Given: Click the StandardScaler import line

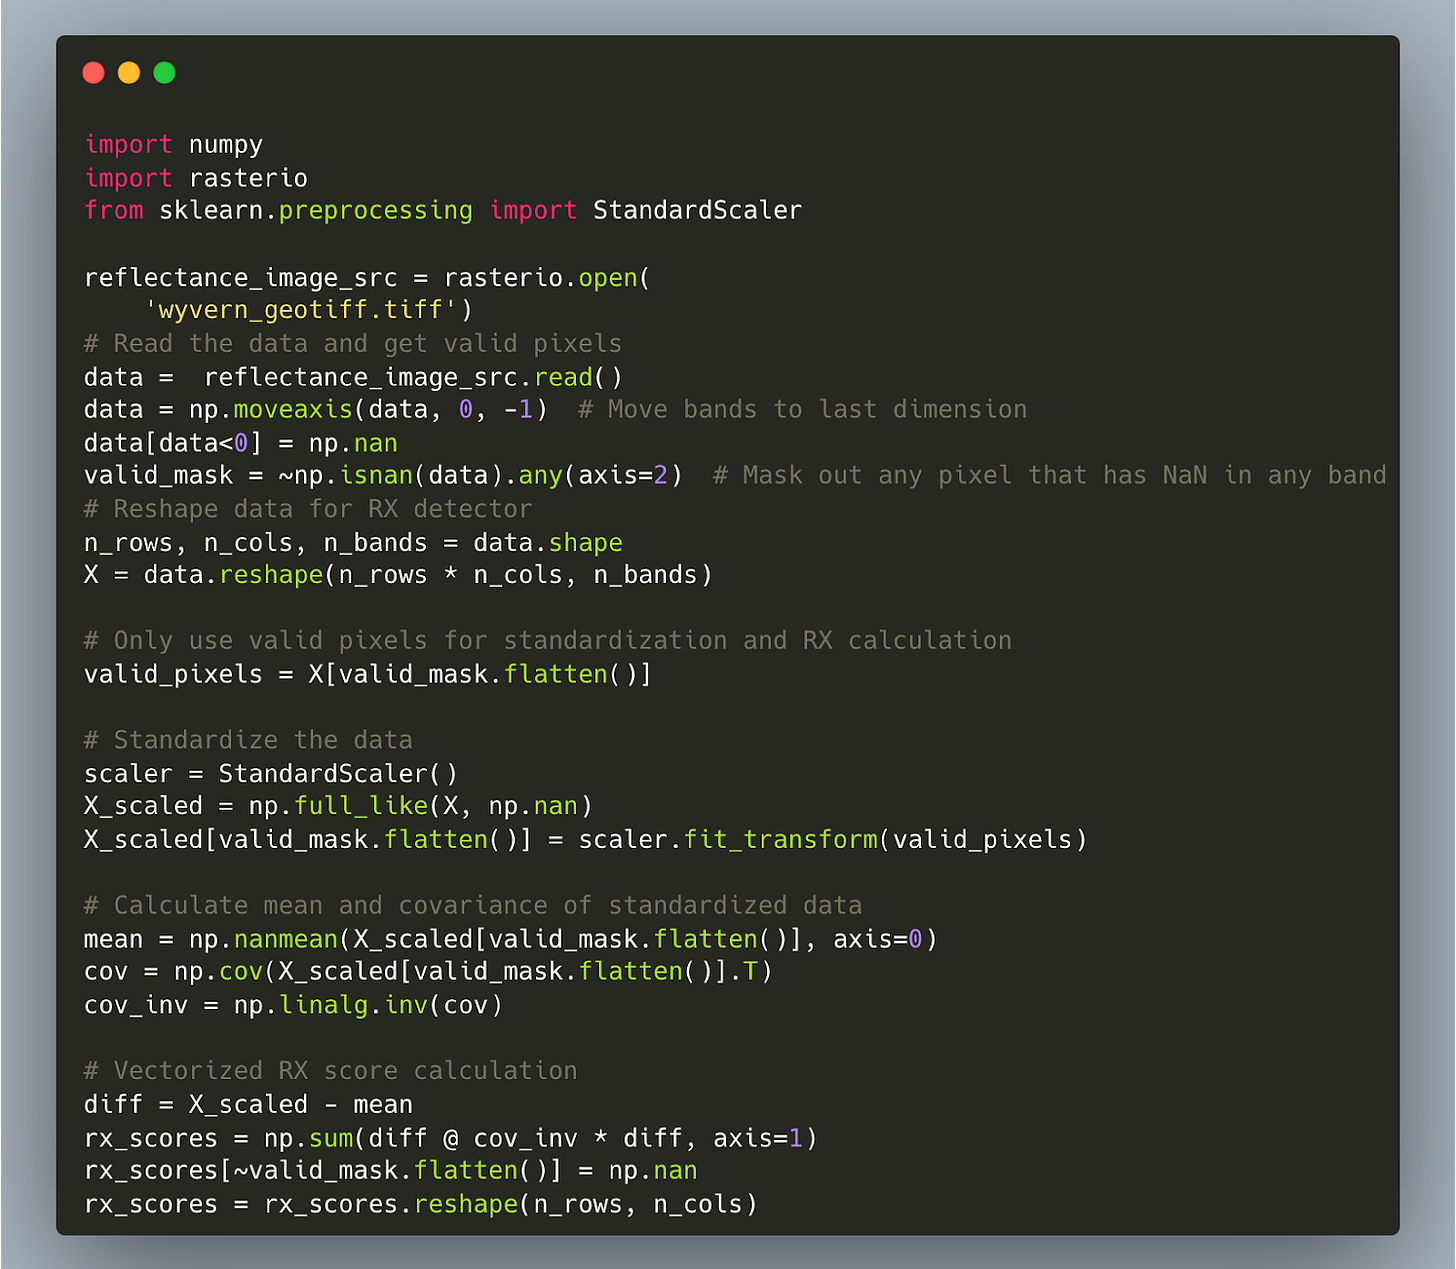Looking at the screenshot, I should pos(443,211).
